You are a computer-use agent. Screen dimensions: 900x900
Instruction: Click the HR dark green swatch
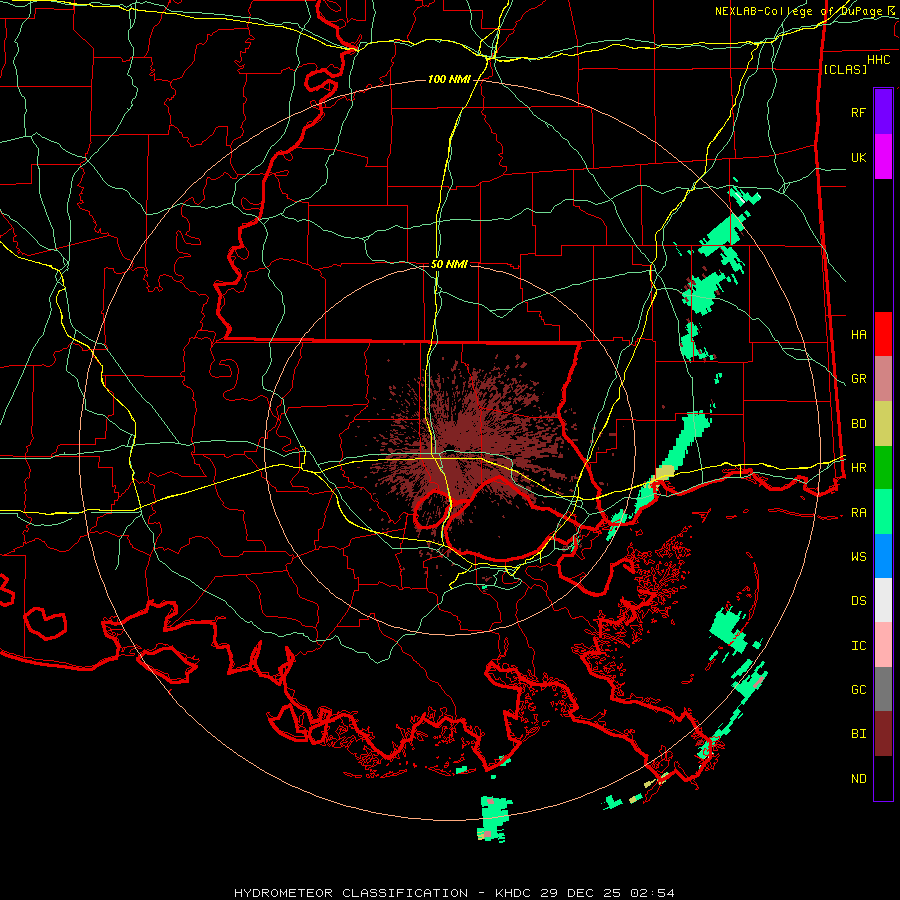pyautogui.click(x=883, y=468)
